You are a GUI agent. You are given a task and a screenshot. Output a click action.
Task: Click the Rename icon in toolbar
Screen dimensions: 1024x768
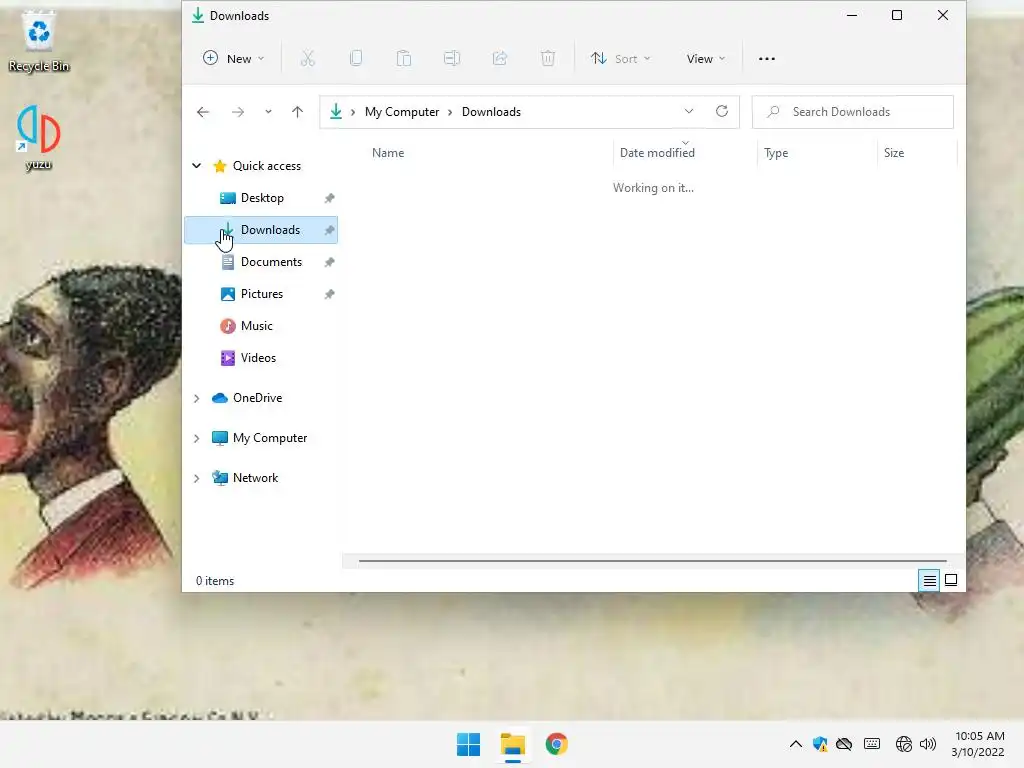coord(452,59)
